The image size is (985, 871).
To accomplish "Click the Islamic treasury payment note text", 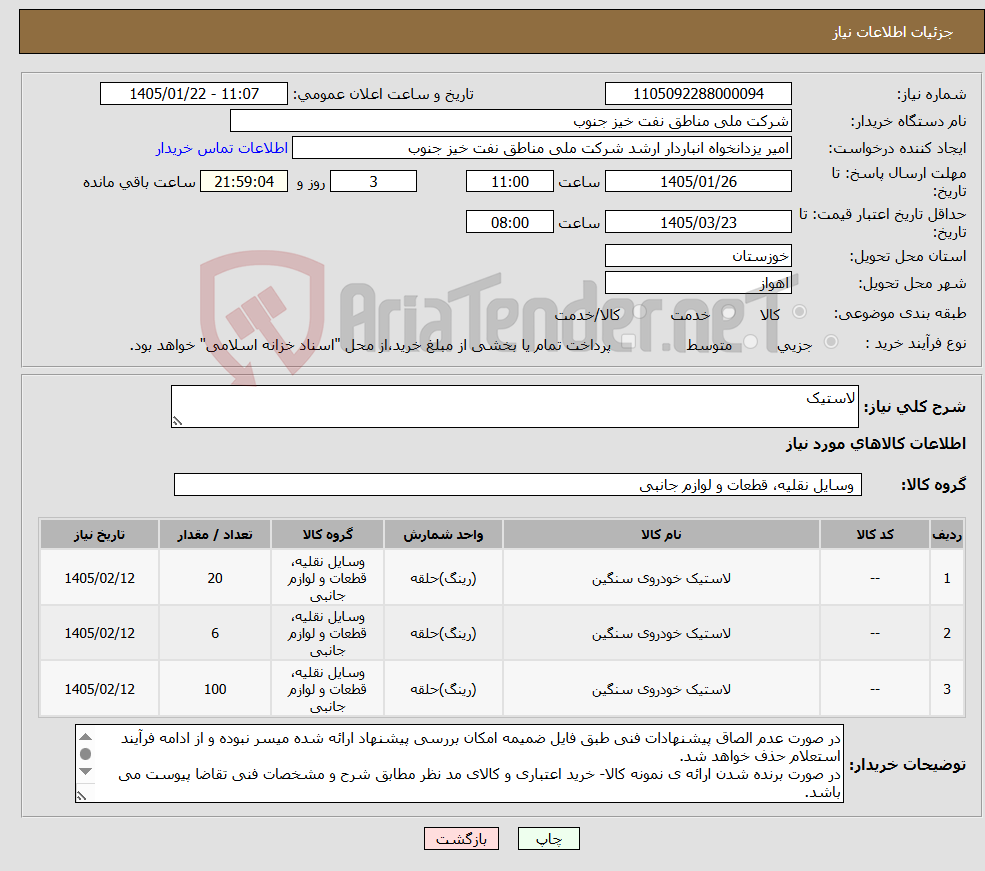I will click(370, 345).
